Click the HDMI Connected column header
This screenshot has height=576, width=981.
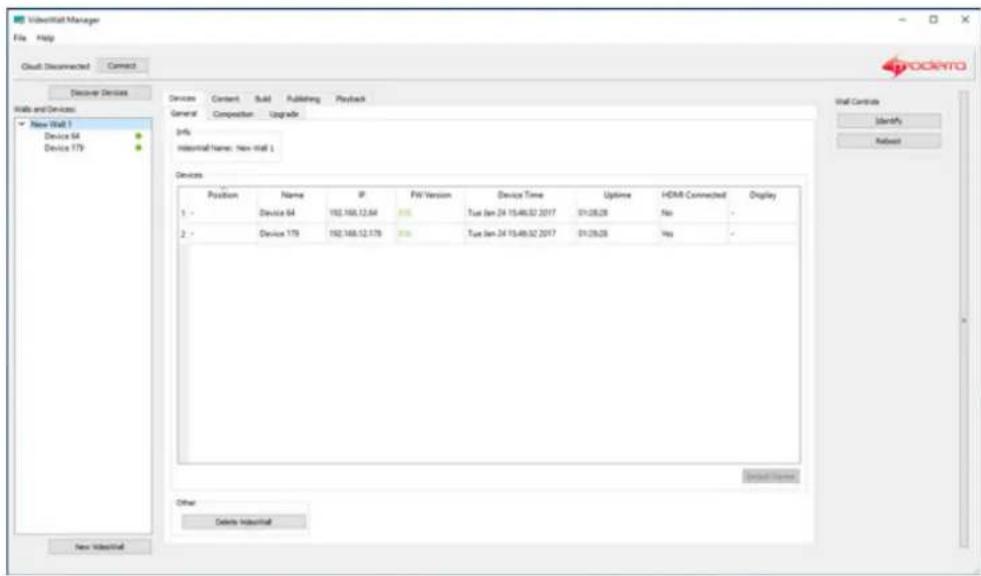(x=694, y=195)
